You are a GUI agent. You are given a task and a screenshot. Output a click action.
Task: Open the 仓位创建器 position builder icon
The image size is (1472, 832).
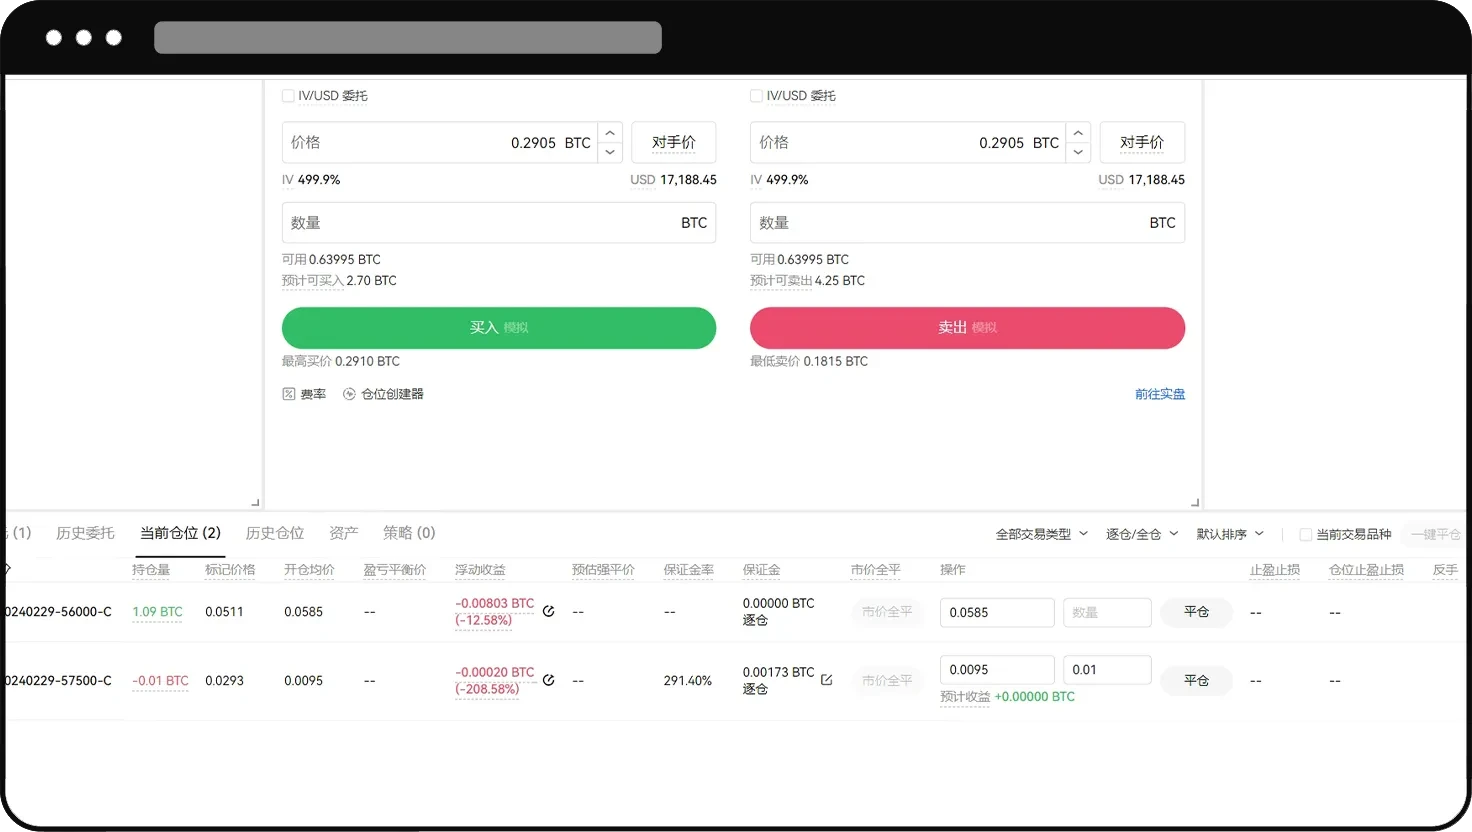[349, 394]
